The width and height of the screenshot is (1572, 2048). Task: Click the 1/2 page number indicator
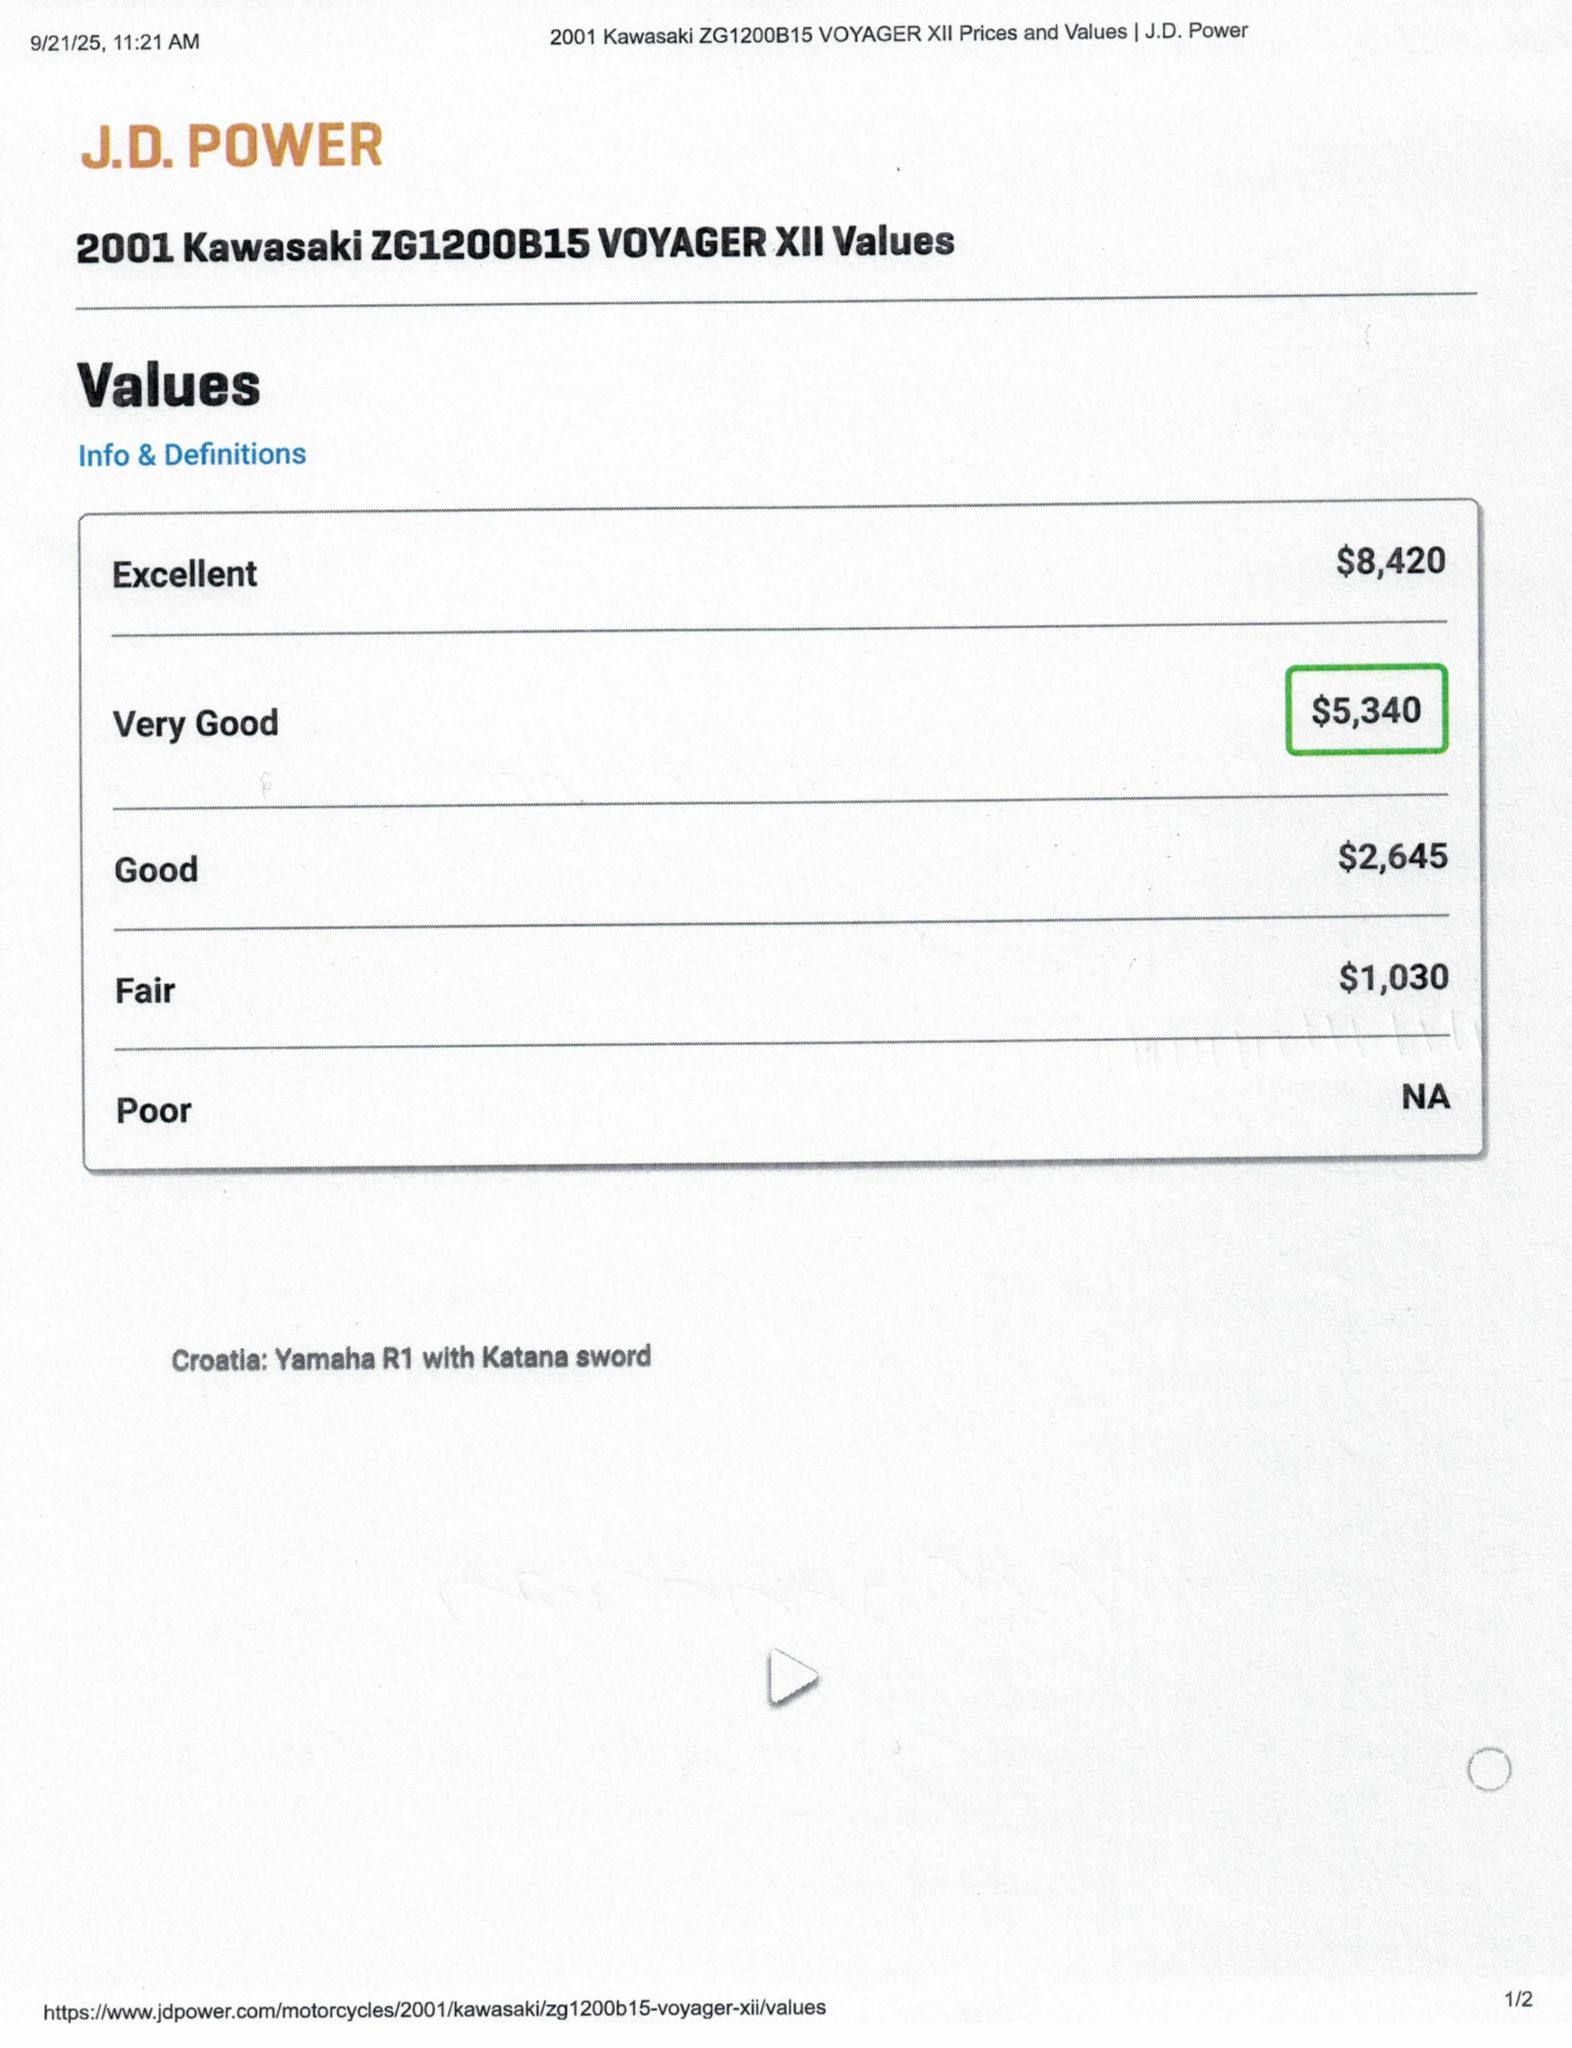pos(1517,1999)
